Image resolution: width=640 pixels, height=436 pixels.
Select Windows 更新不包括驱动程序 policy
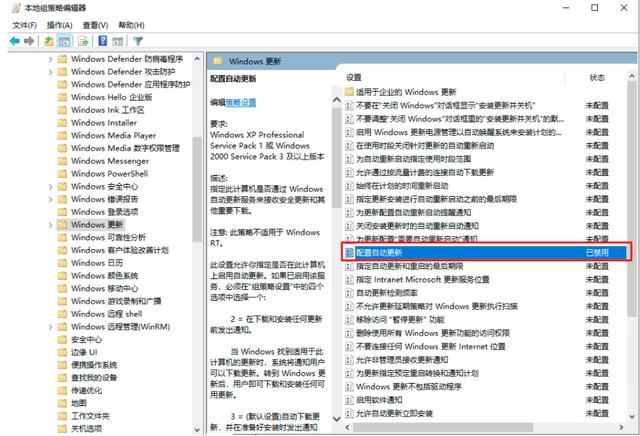coord(409,387)
